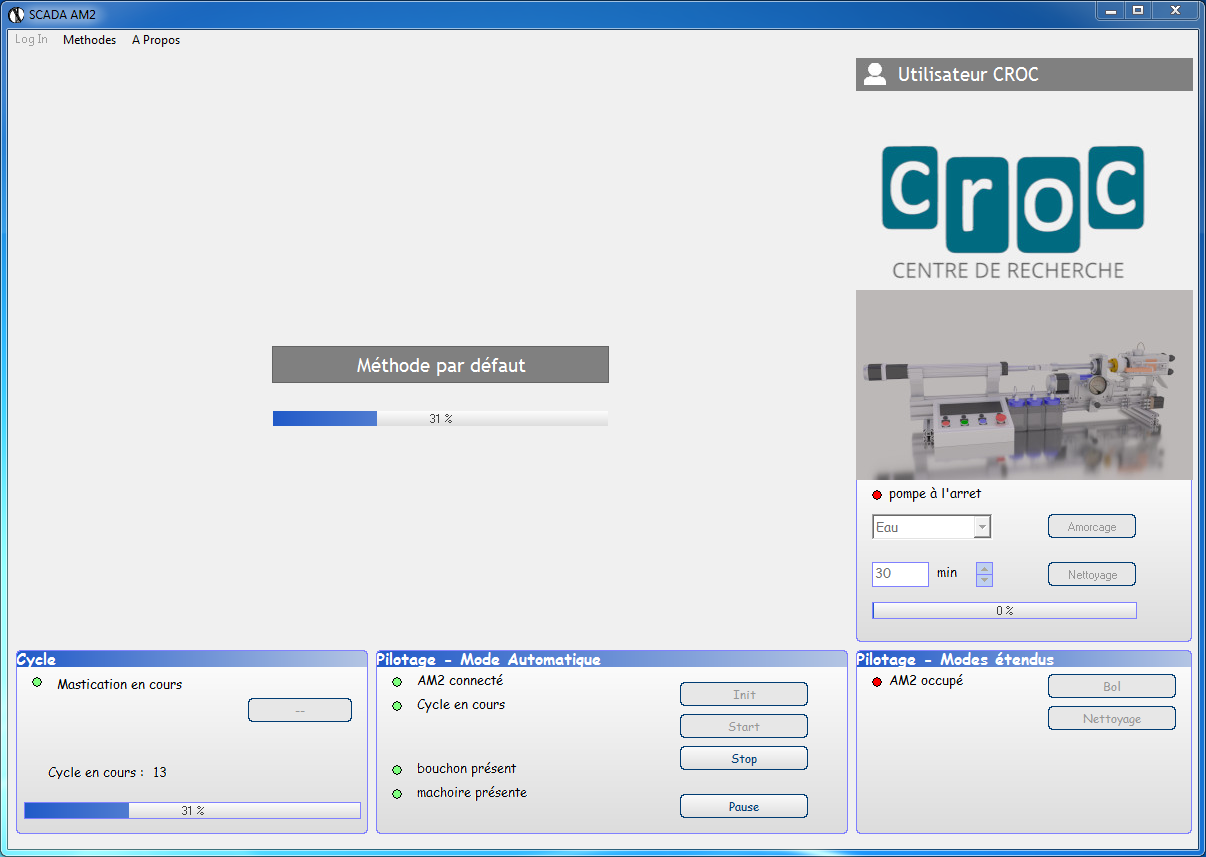Click the bouchon présent green indicator

click(x=397, y=770)
